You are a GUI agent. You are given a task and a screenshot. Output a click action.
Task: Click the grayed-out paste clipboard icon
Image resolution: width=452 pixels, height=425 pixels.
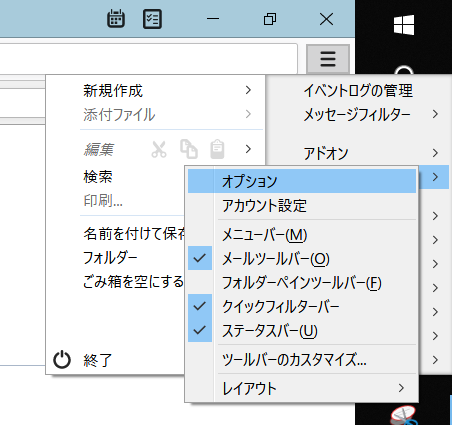[217, 149]
